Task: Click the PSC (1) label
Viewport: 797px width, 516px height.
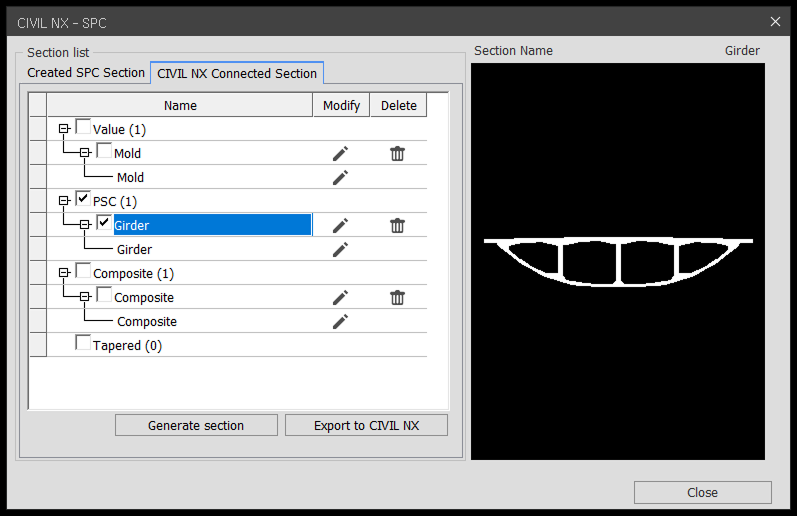Action: click(x=115, y=202)
